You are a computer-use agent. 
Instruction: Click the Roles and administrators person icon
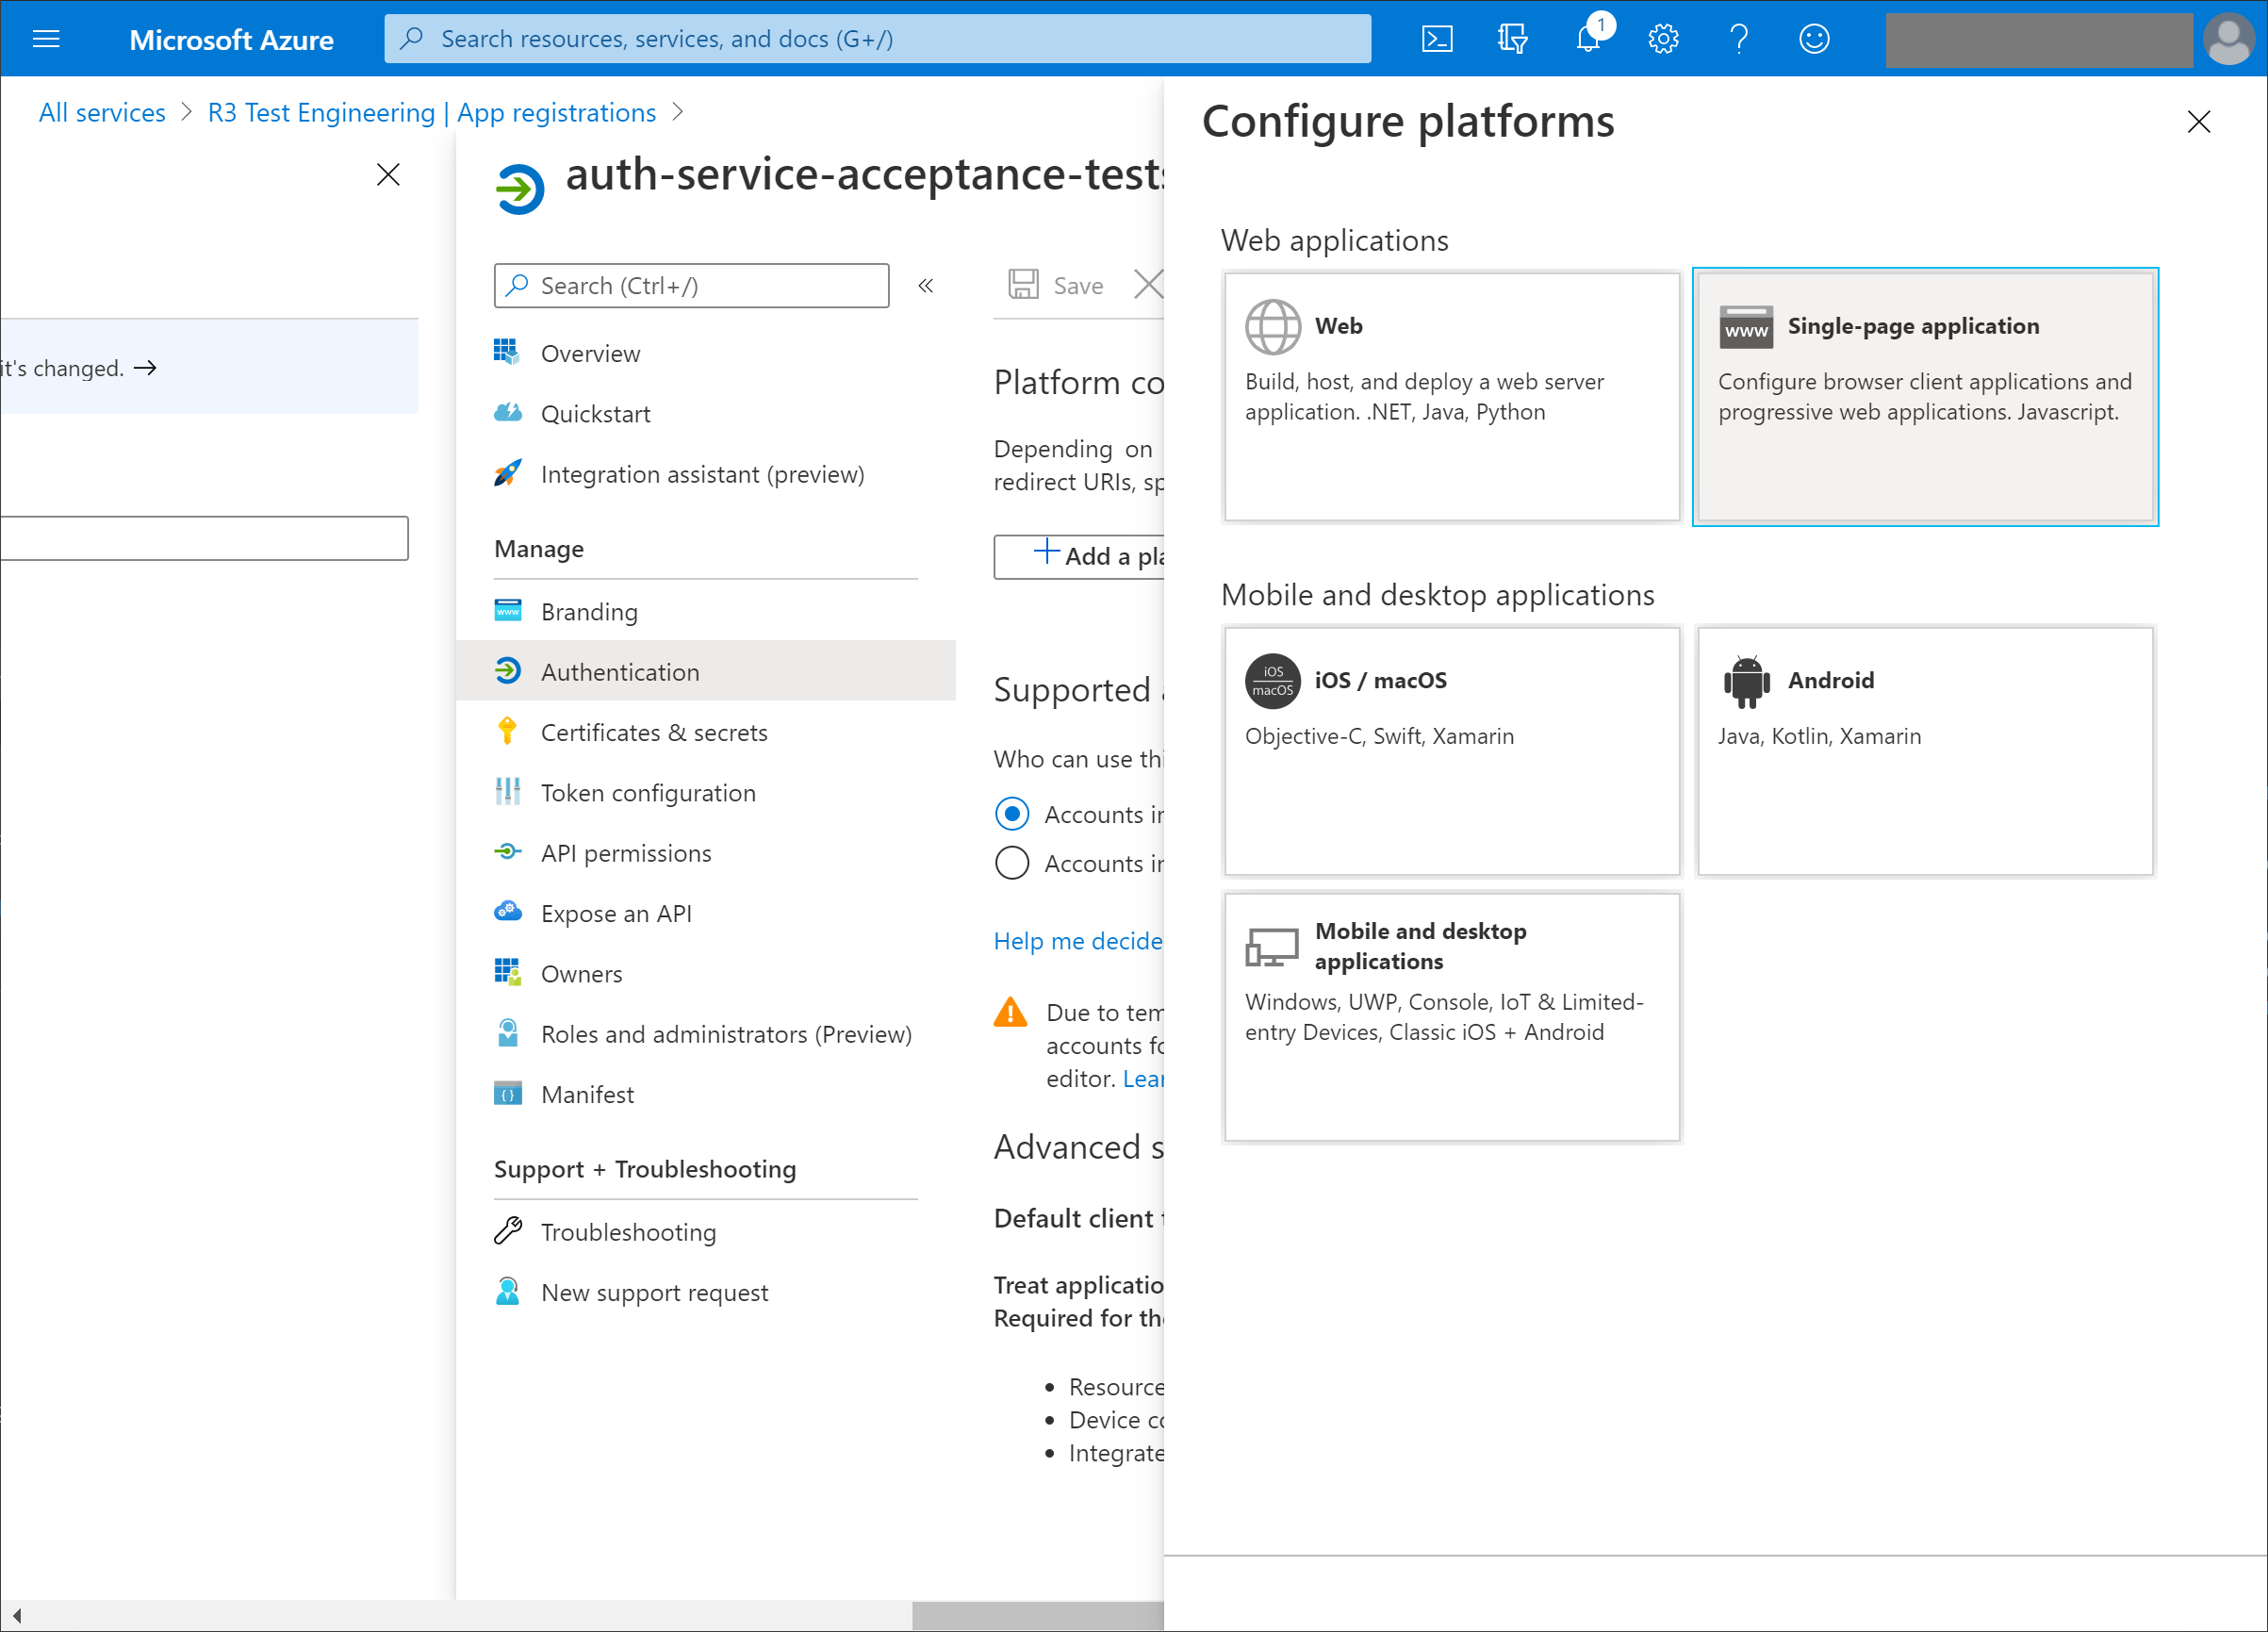click(507, 1033)
